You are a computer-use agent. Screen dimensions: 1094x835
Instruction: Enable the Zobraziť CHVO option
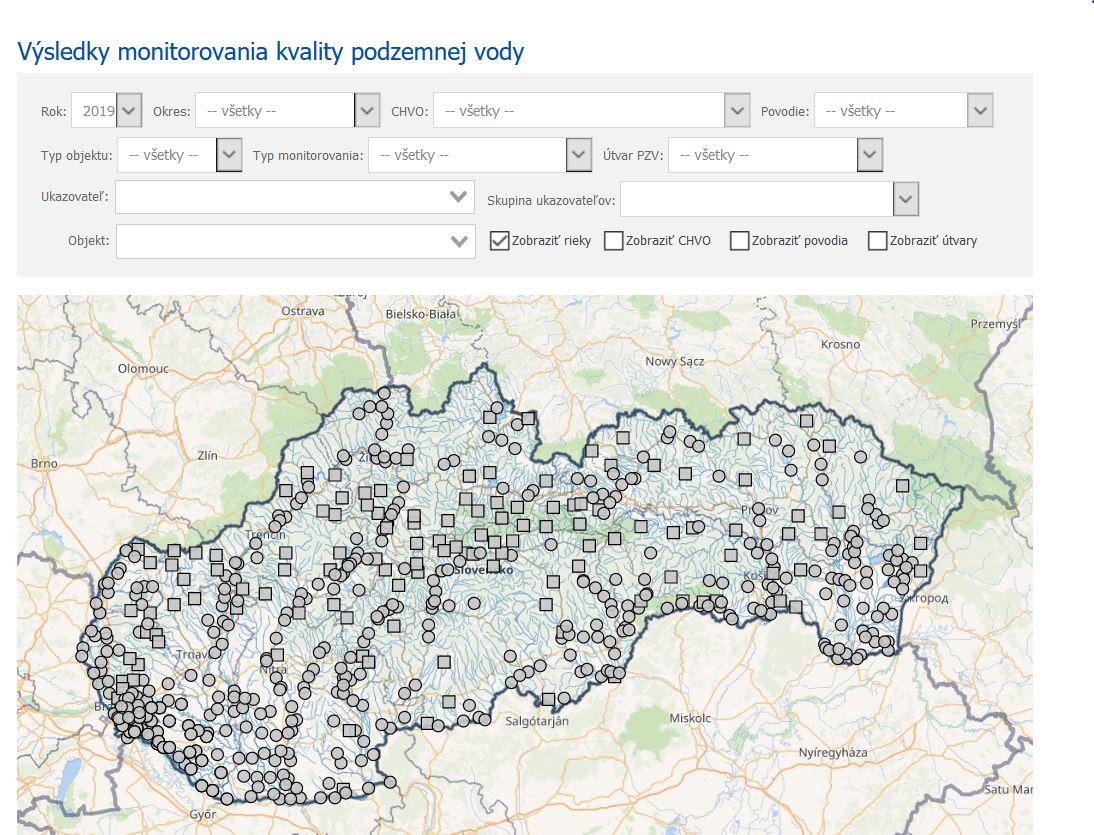(x=615, y=240)
